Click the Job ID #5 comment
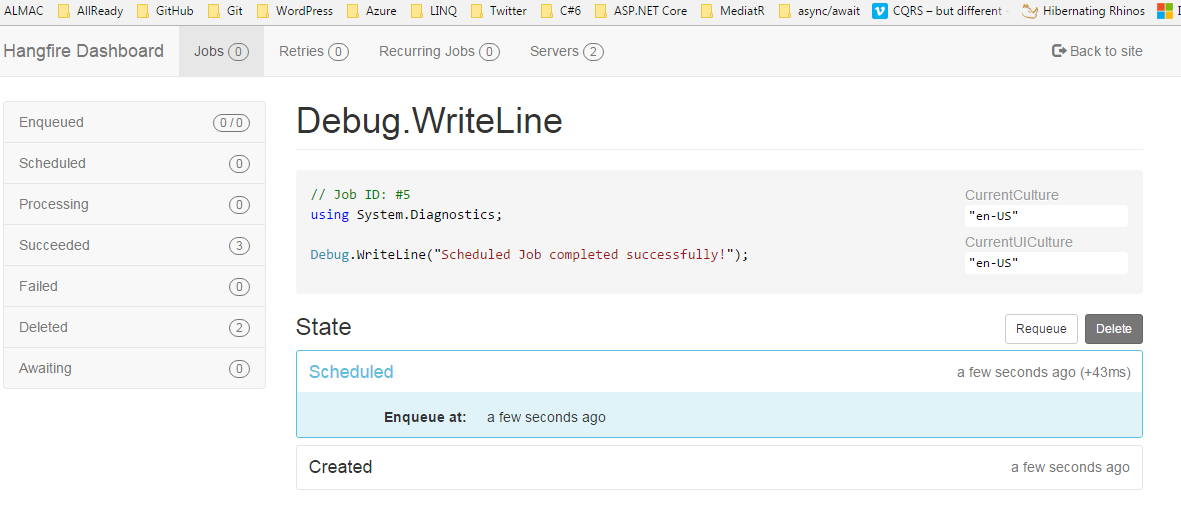1181x514 pixels. 360,194
